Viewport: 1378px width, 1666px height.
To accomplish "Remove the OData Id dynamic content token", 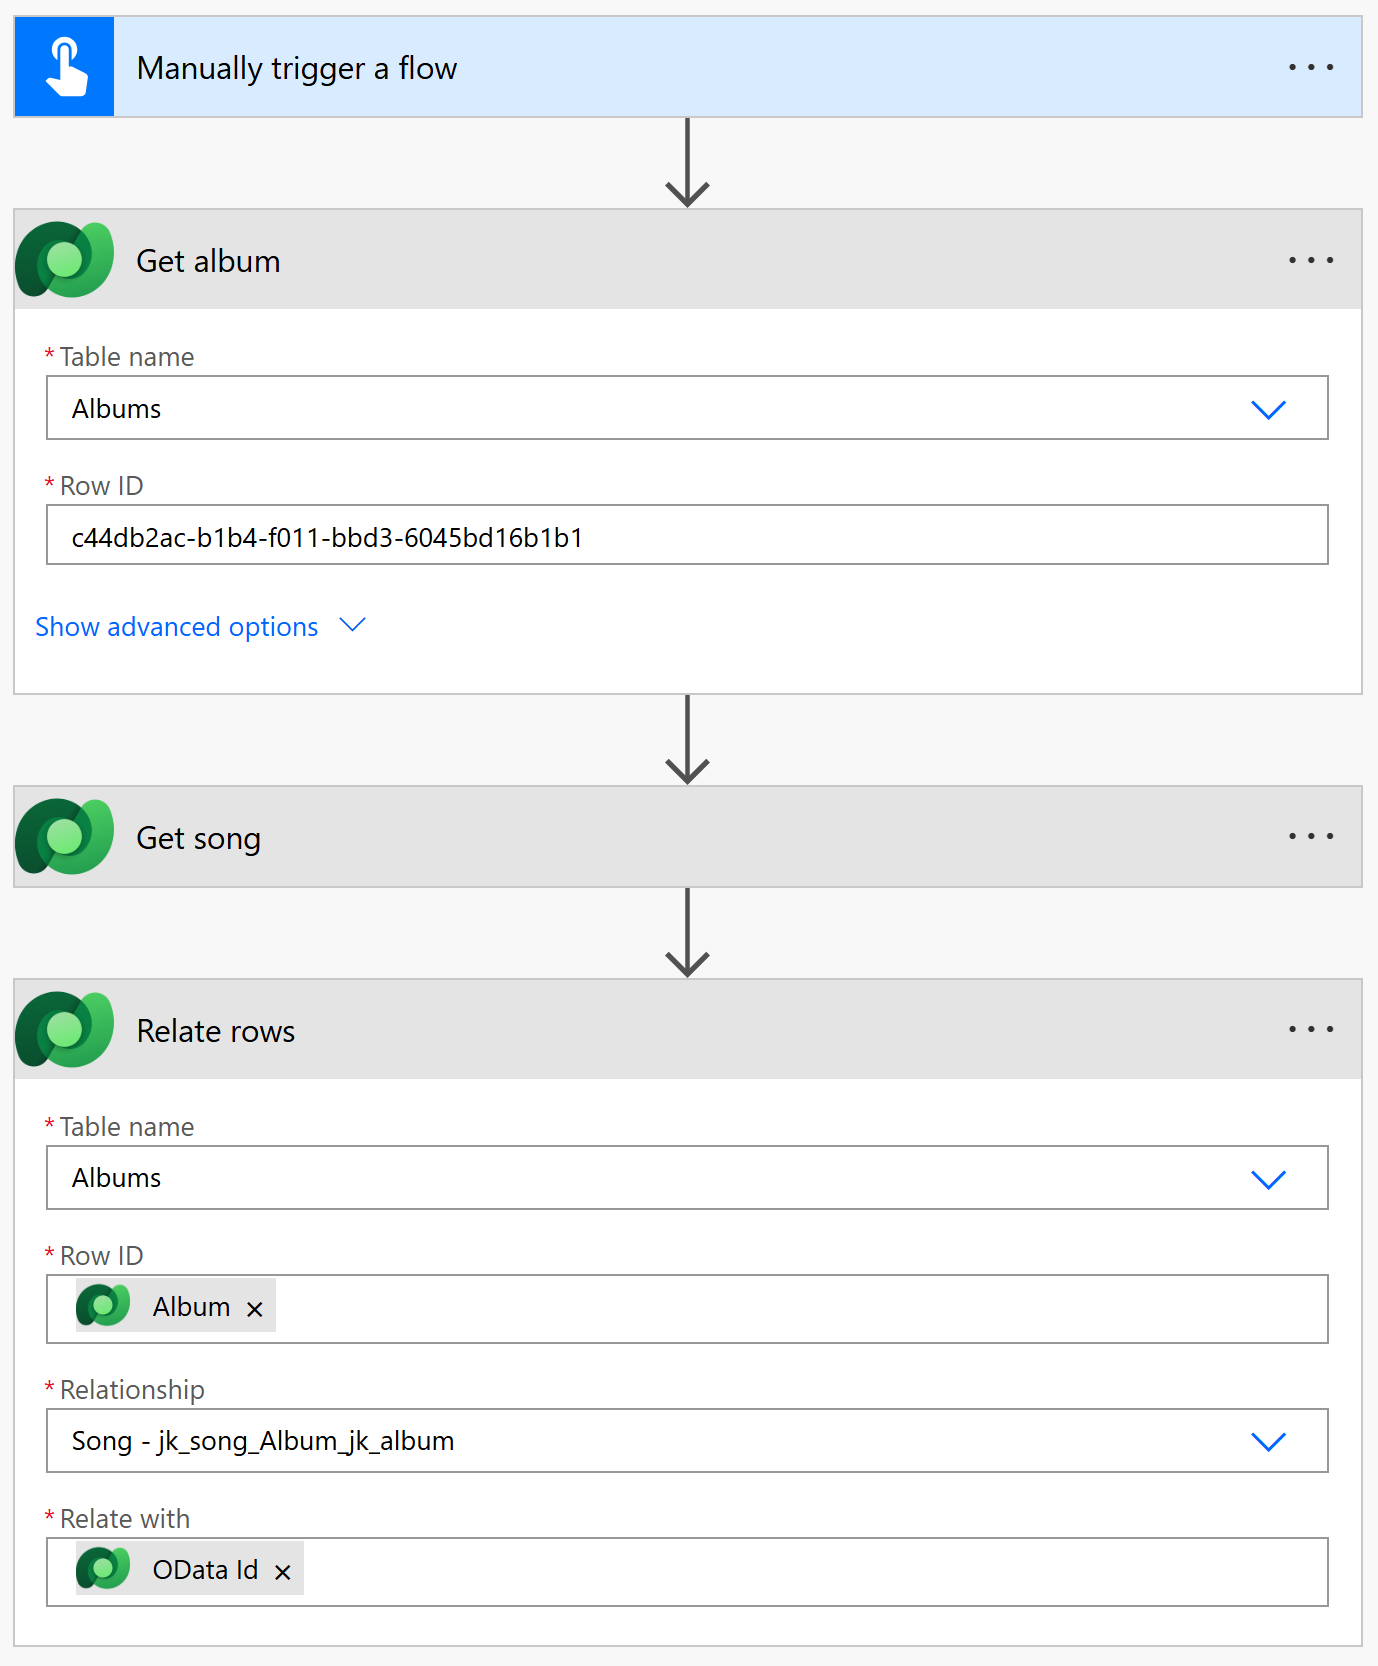I will pos(283,1572).
